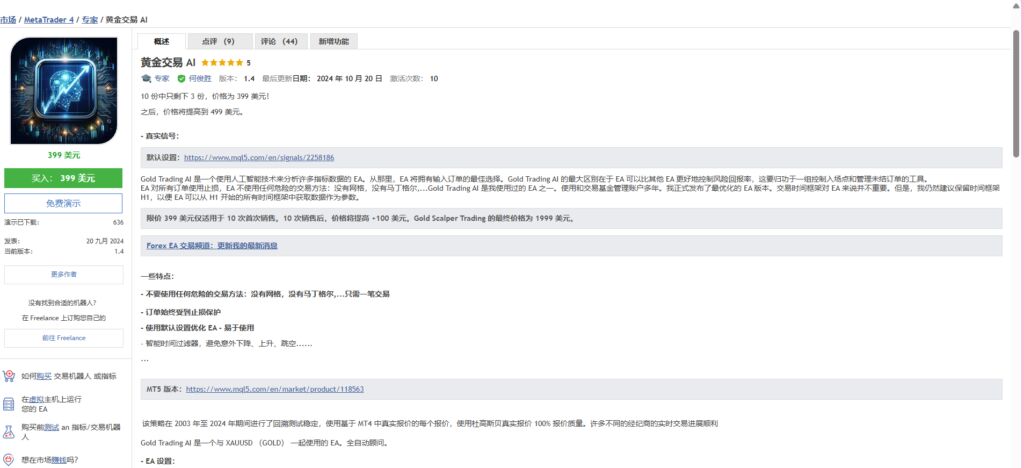The height and width of the screenshot is (468, 1024).
Task: Click the 最后更新日期 2024 年 10 月 20 日 text
Action: coord(322,78)
